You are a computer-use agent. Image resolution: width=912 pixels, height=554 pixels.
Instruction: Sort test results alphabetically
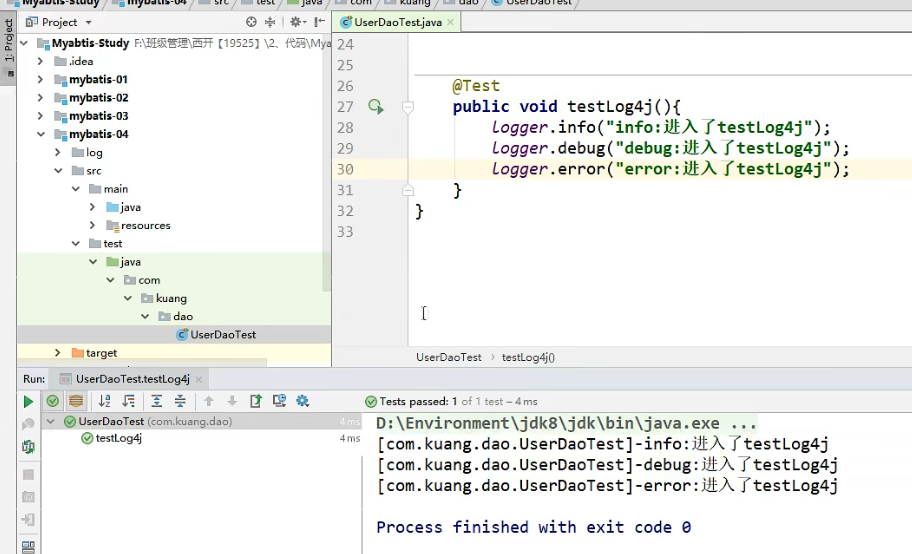(105, 401)
